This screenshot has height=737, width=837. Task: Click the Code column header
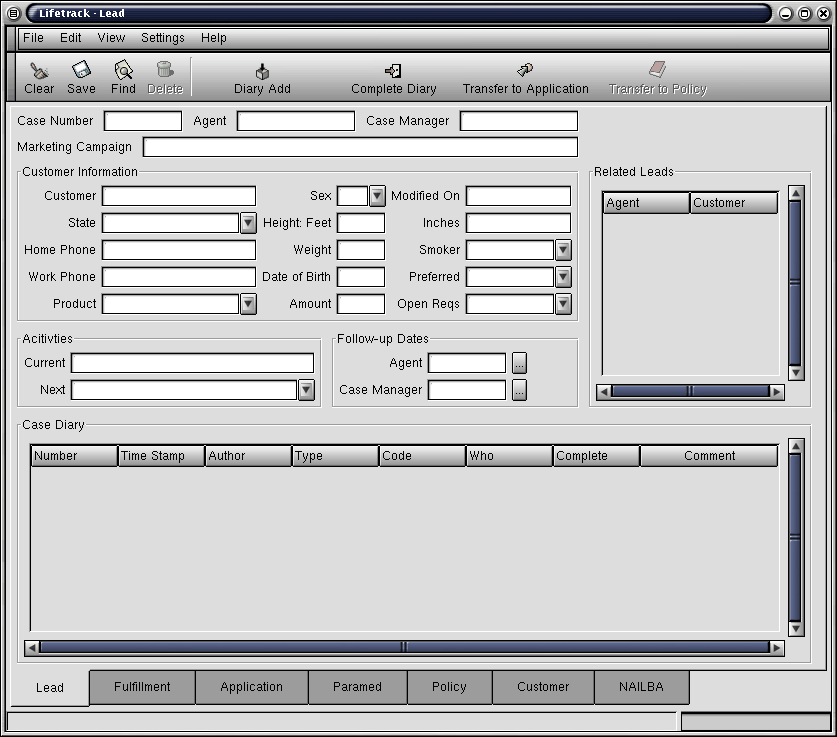click(x=422, y=456)
